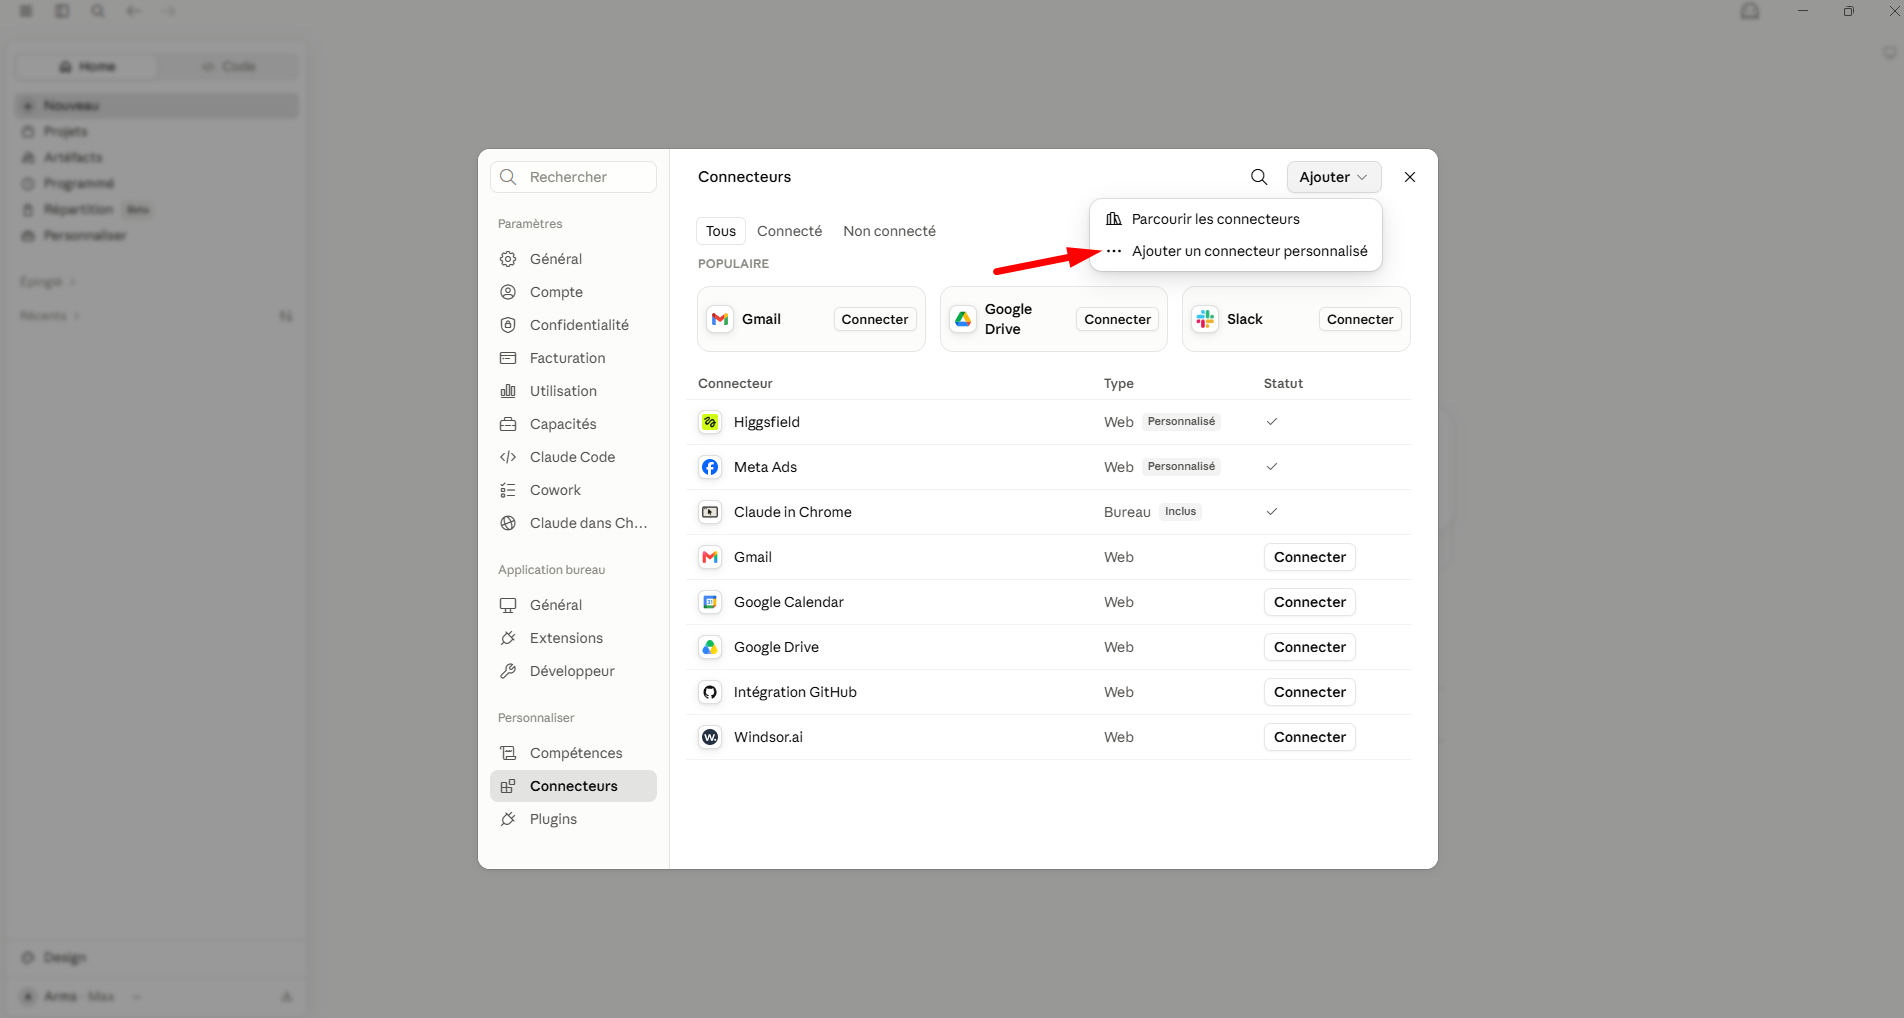1904x1018 pixels.
Task: Click the Google Drive logo in the popular card
Action: point(963,319)
